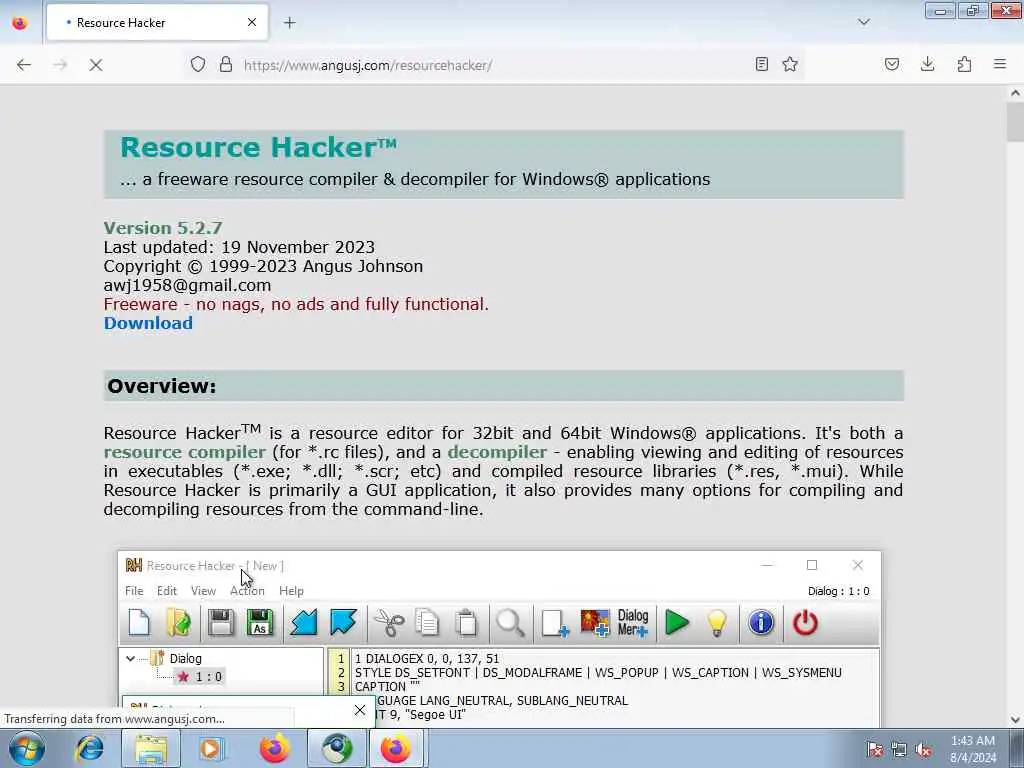The height and width of the screenshot is (768, 1024).
Task: Click the down-left blue arrow toolbar icon
Action: [x=304, y=622]
